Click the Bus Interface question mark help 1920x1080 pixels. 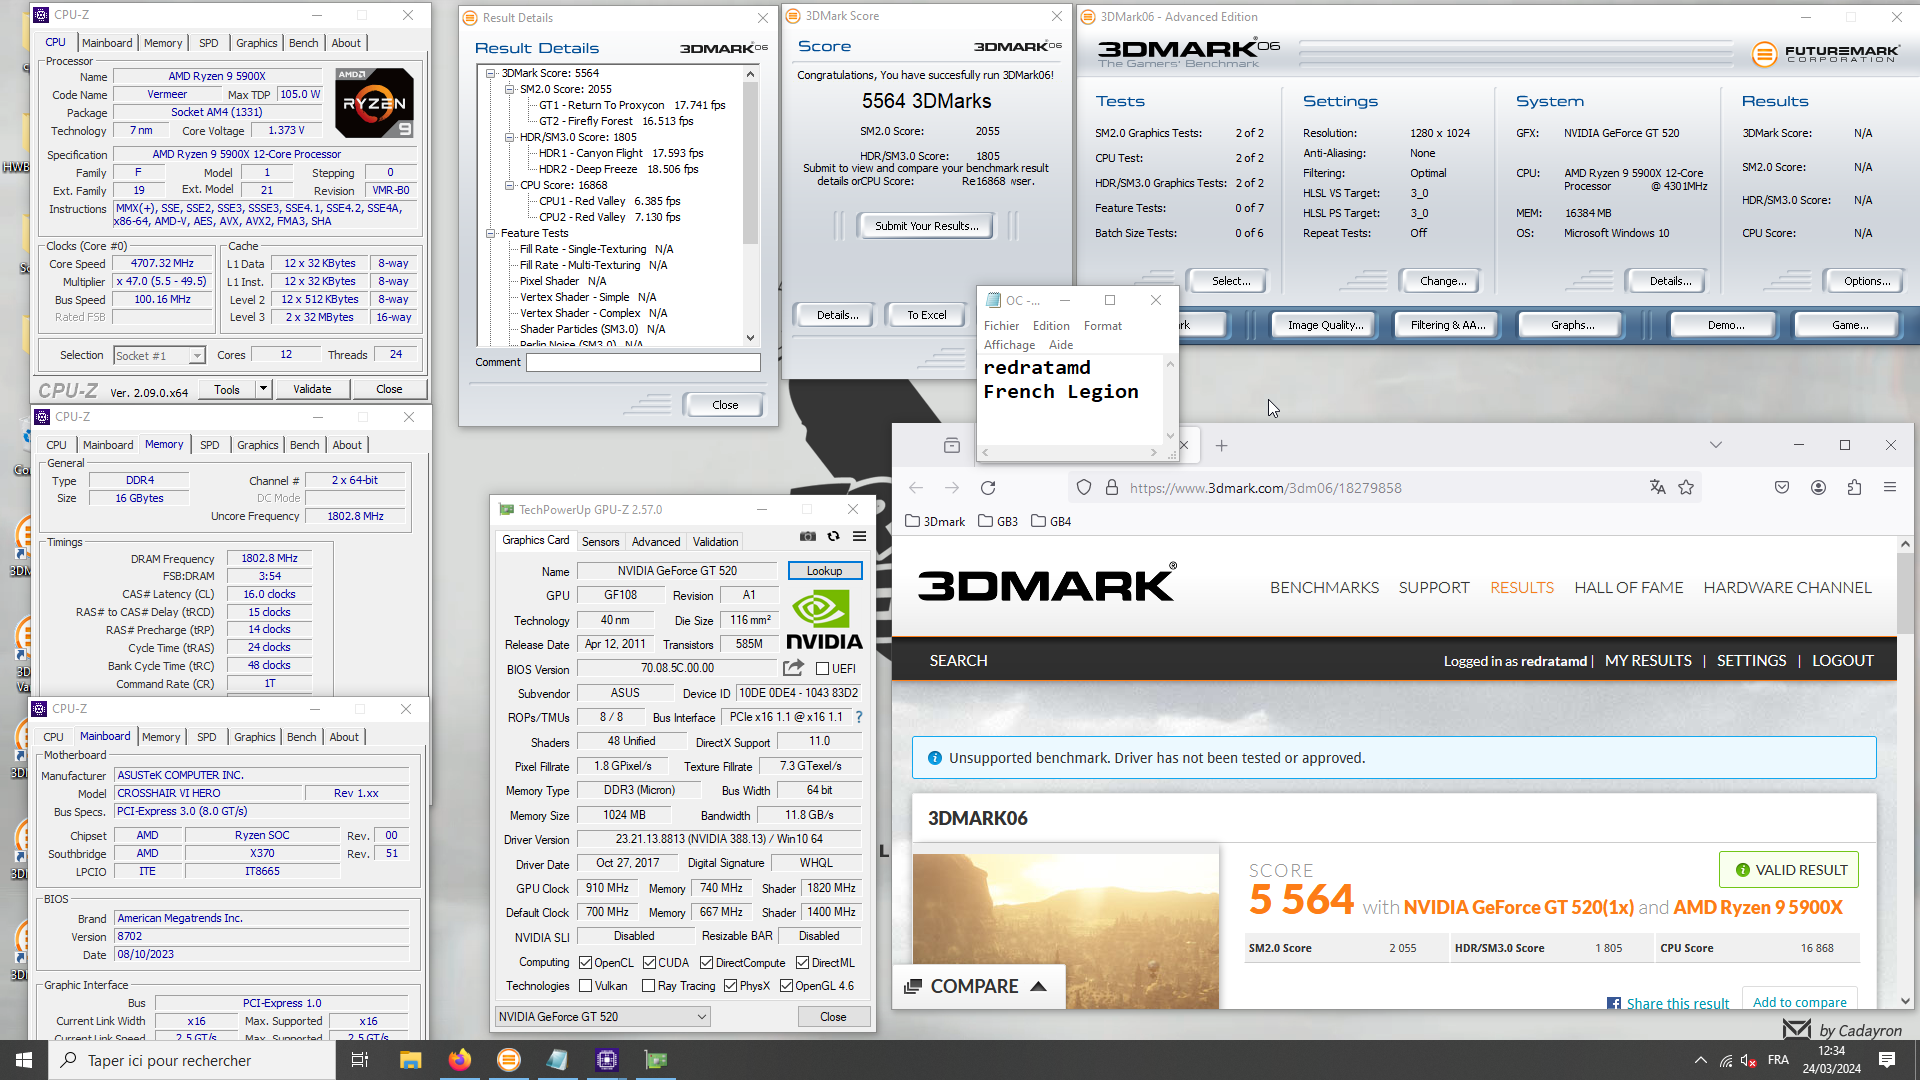(x=859, y=717)
